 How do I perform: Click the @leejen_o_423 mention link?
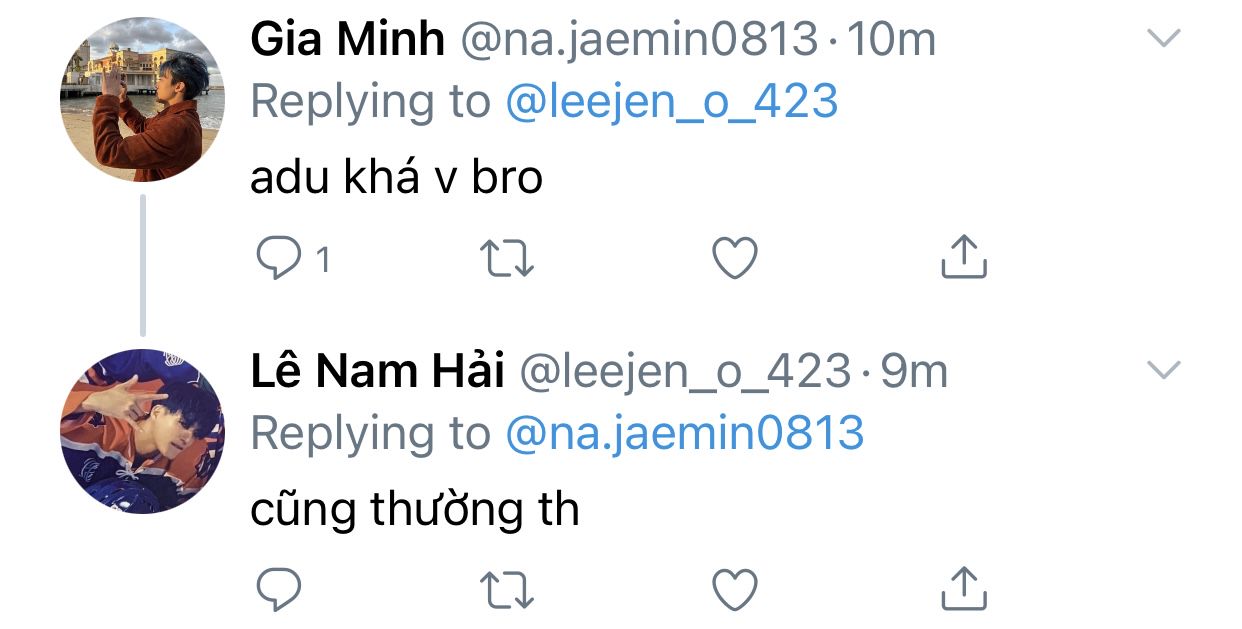point(671,102)
